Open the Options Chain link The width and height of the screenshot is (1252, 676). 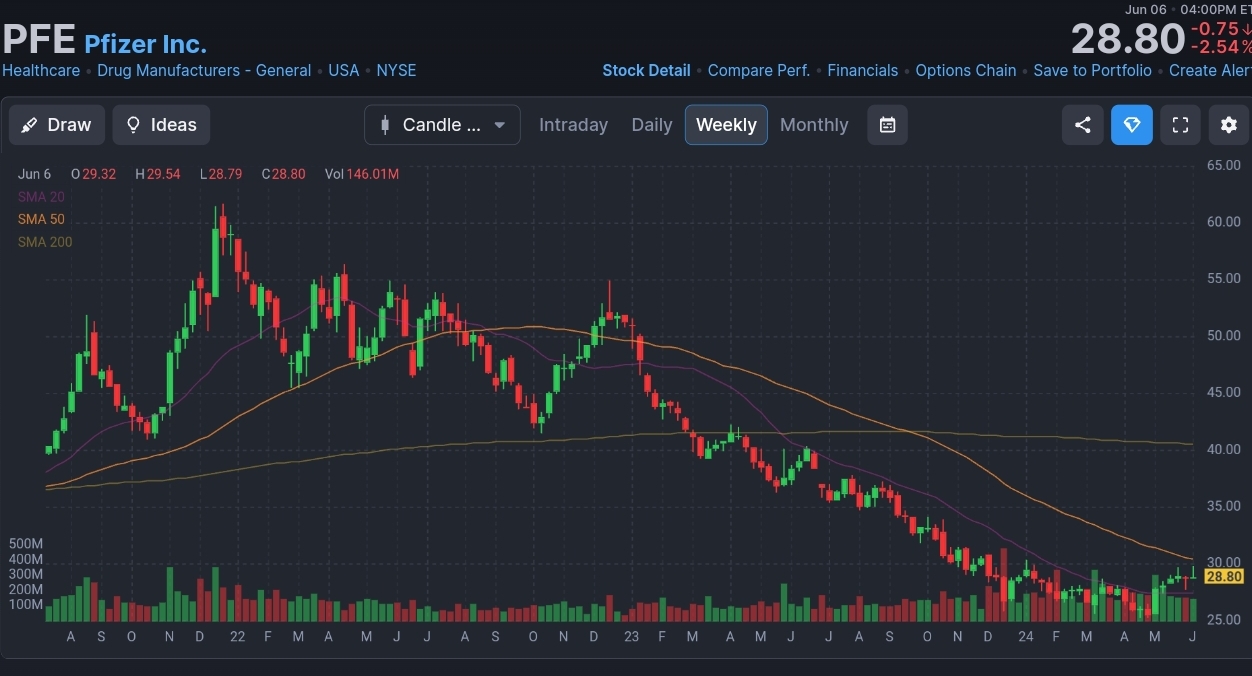[966, 70]
